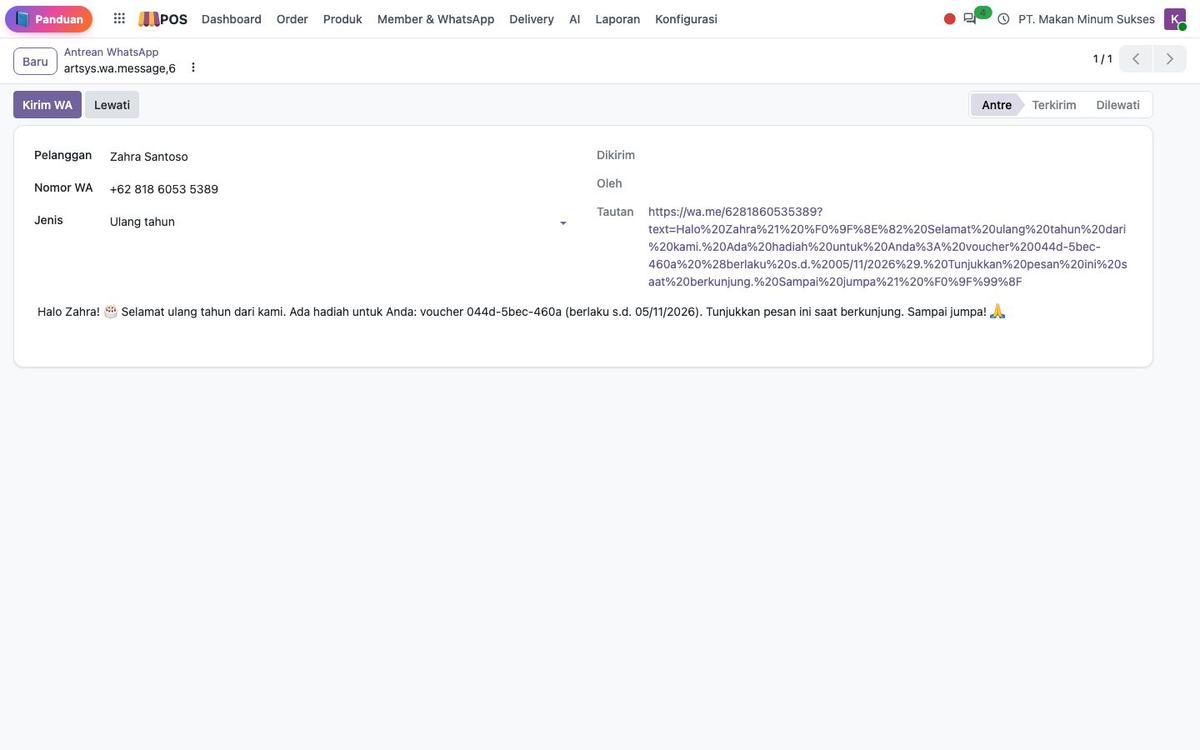The height and width of the screenshot is (750, 1200).
Task: Go to next record arrow
Action: click(1170, 59)
